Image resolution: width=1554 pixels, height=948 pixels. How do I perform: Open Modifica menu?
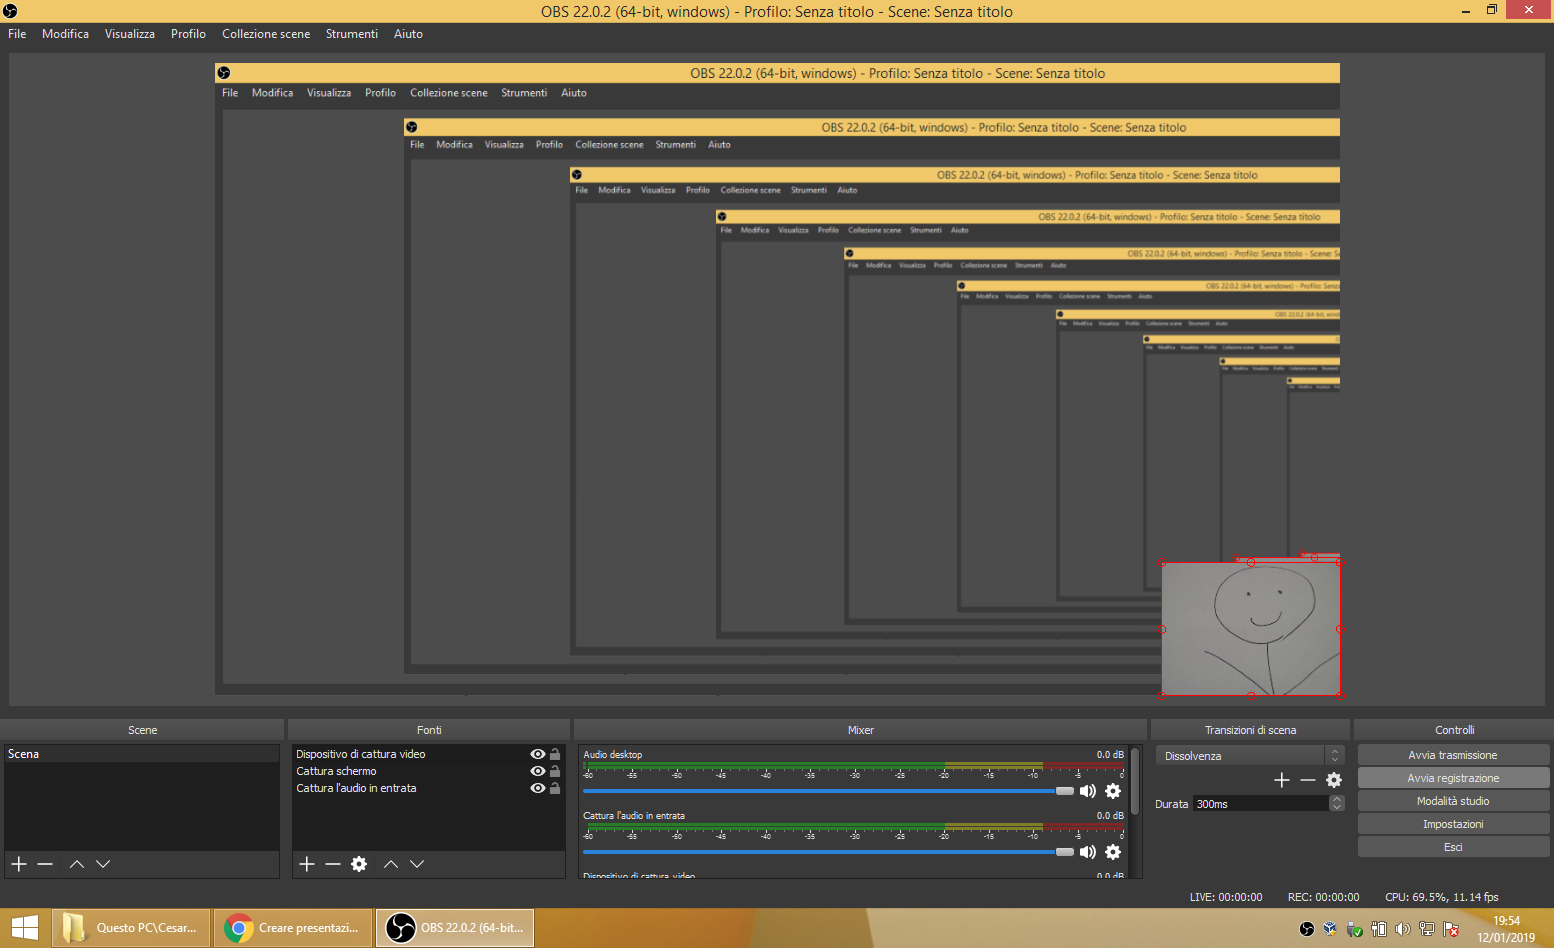click(65, 34)
